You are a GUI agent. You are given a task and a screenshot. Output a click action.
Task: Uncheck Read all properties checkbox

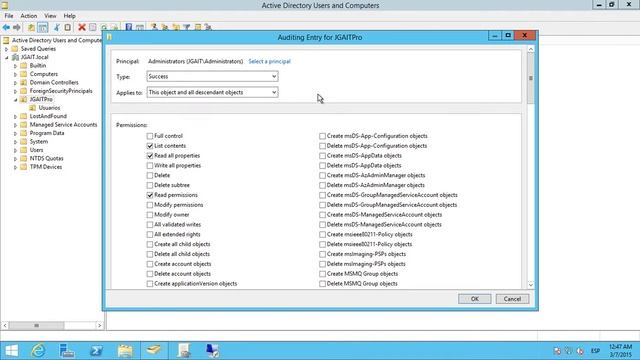pyautogui.click(x=150, y=156)
